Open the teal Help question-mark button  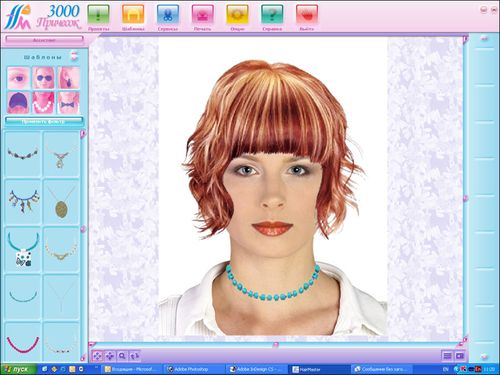[x=272, y=15]
